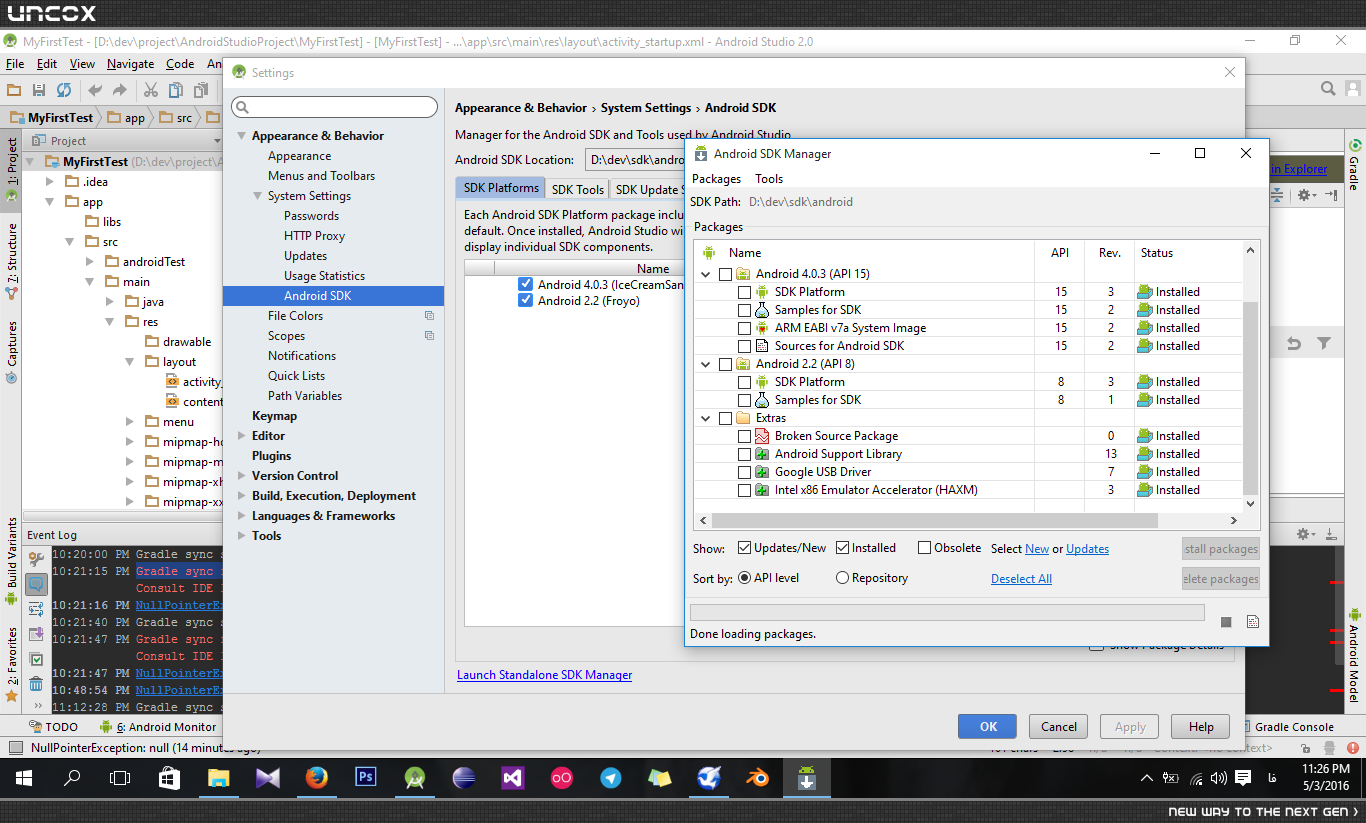Image resolution: width=1366 pixels, height=823 pixels.
Task: Click the Undo arrow in main toolbar
Action: click(95, 90)
